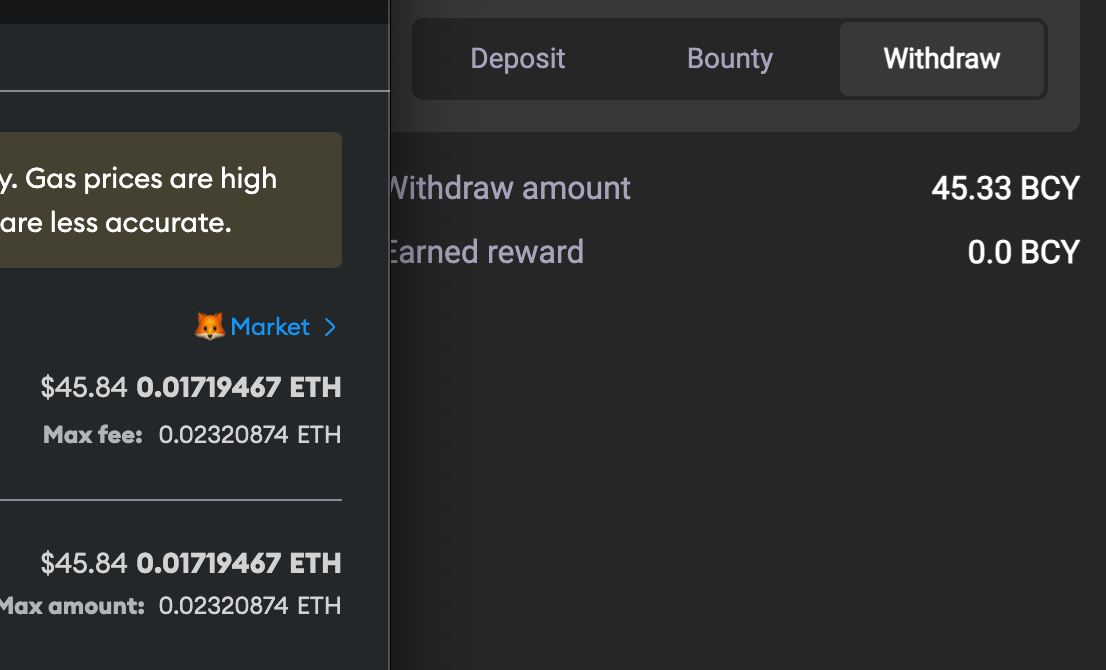The width and height of the screenshot is (1106, 670).
Task: Select the Max amount value 0.02320874 ETH
Action: pyautogui.click(x=250, y=606)
